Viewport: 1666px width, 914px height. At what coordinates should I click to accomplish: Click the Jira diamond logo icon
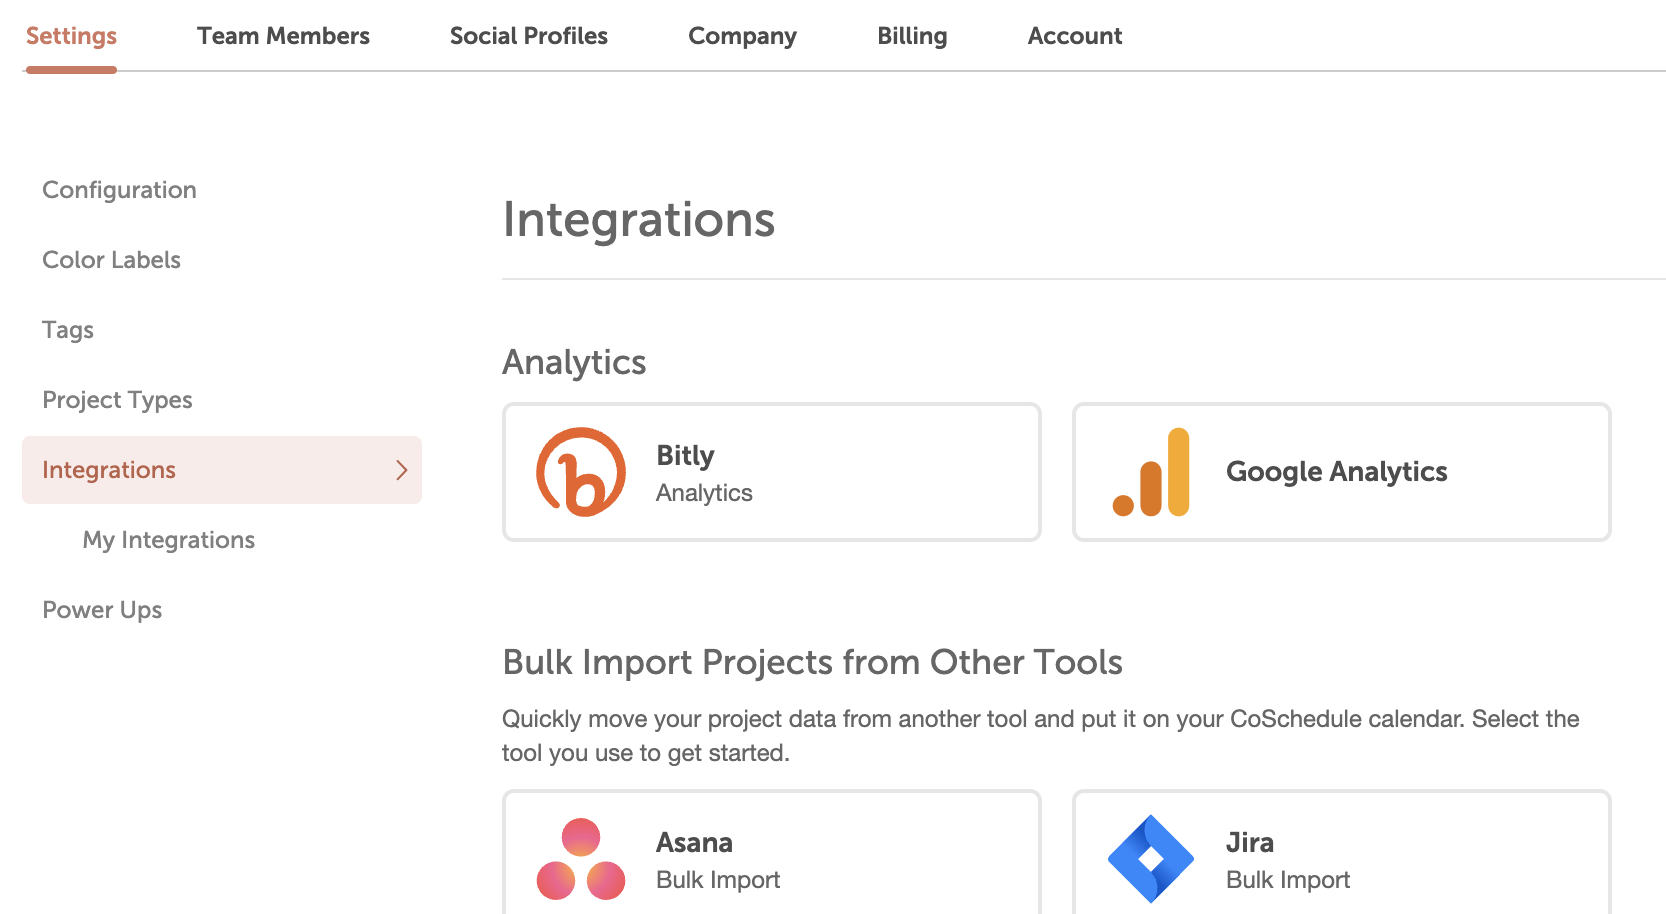1151,859
